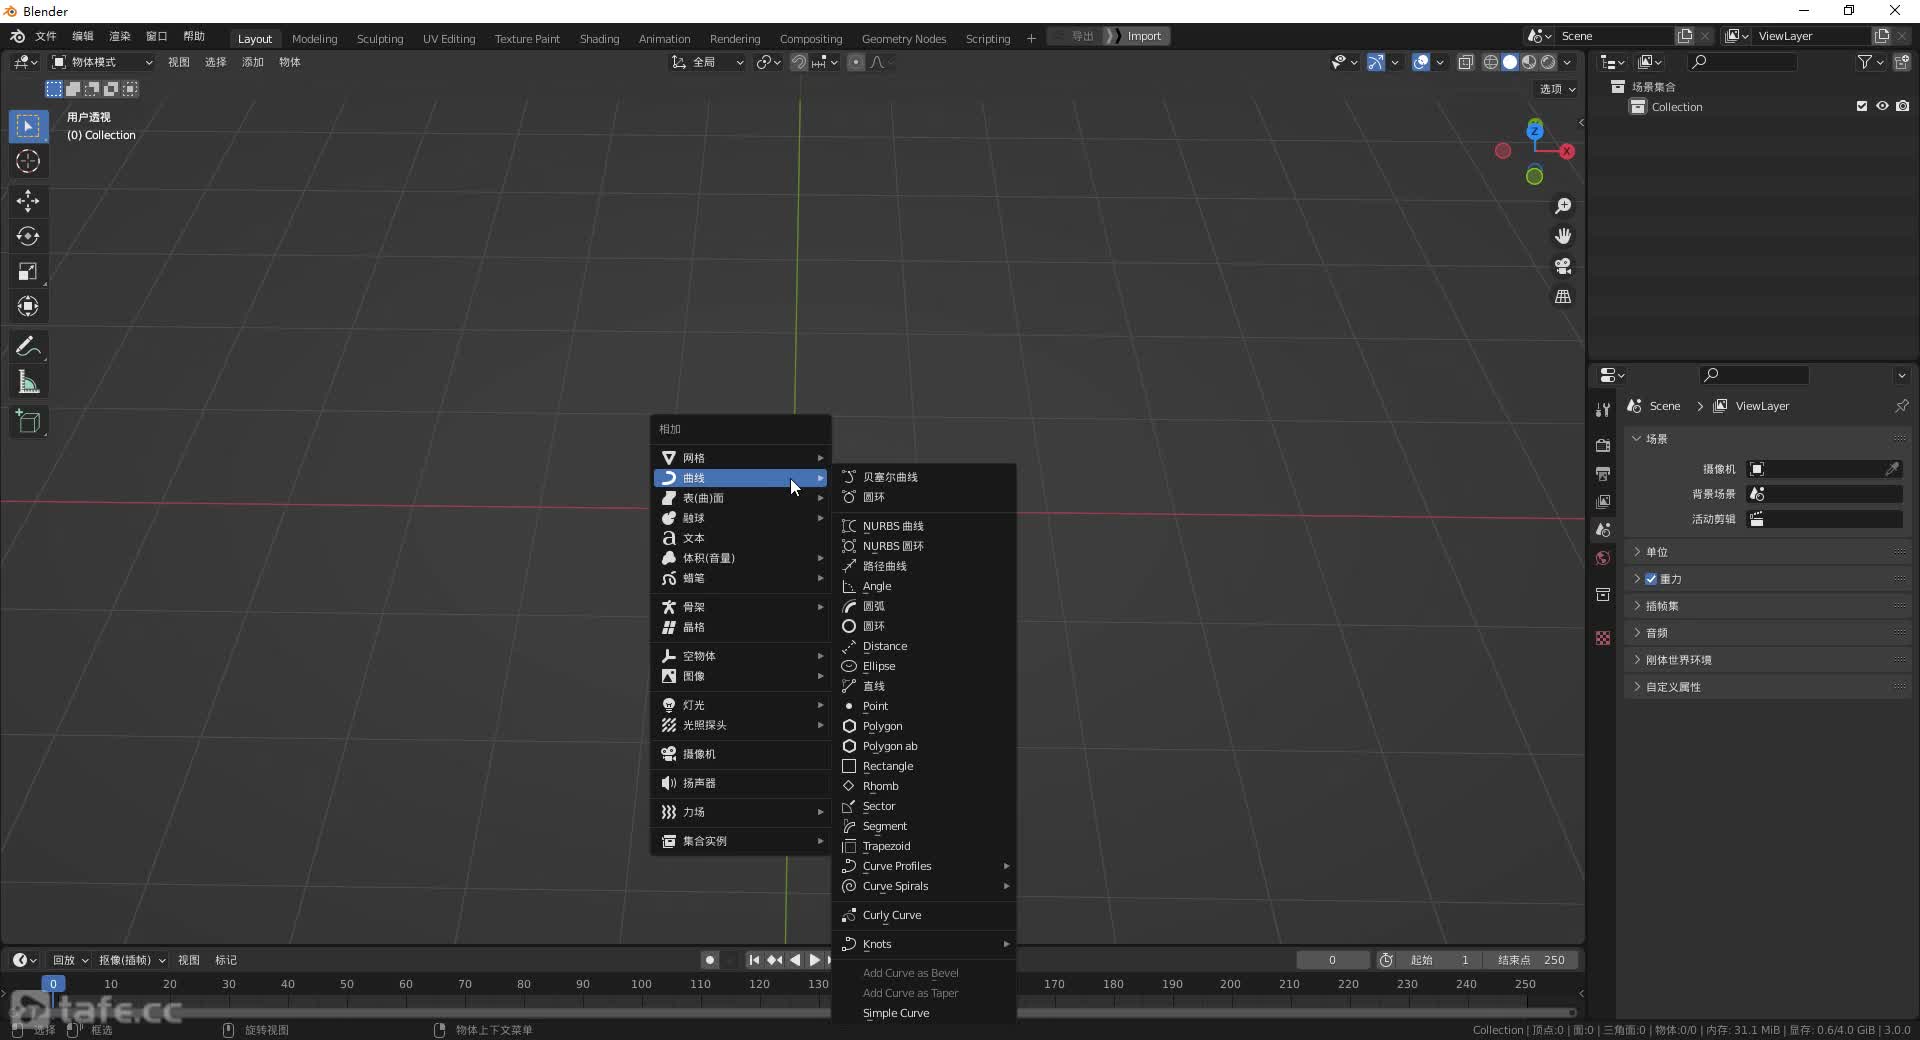Open the Curve Spirals submenu
Image resolution: width=1920 pixels, height=1040 pixels.
924,886
